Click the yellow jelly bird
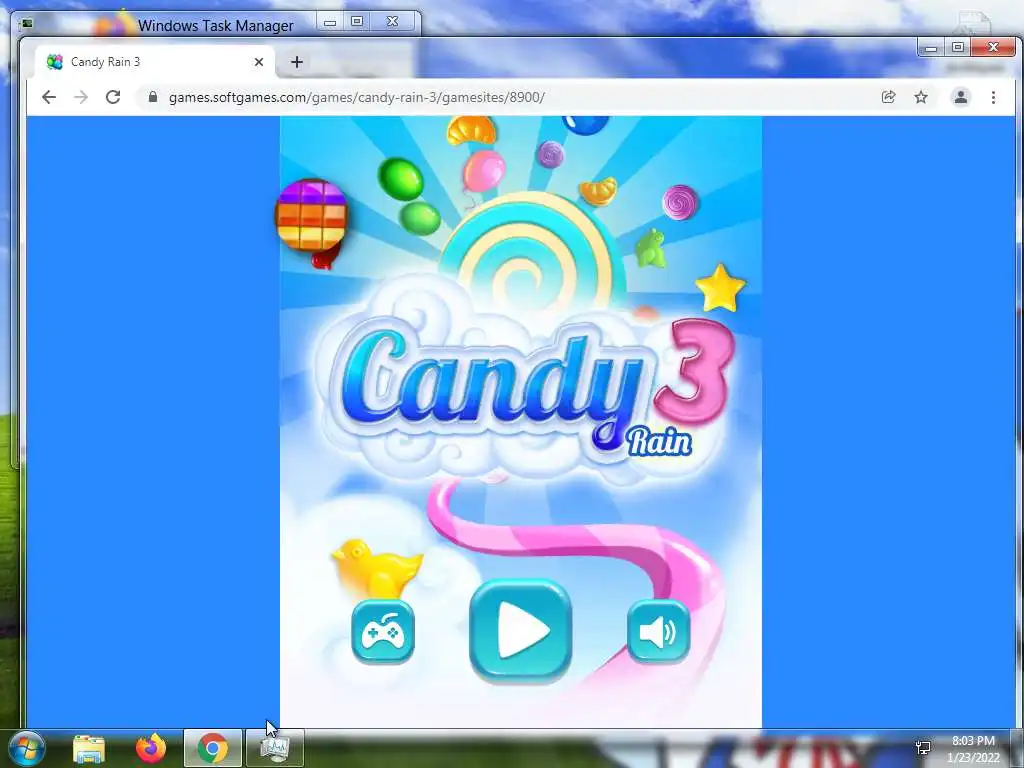The image size is (1024, 768). [x=377, y=568]
